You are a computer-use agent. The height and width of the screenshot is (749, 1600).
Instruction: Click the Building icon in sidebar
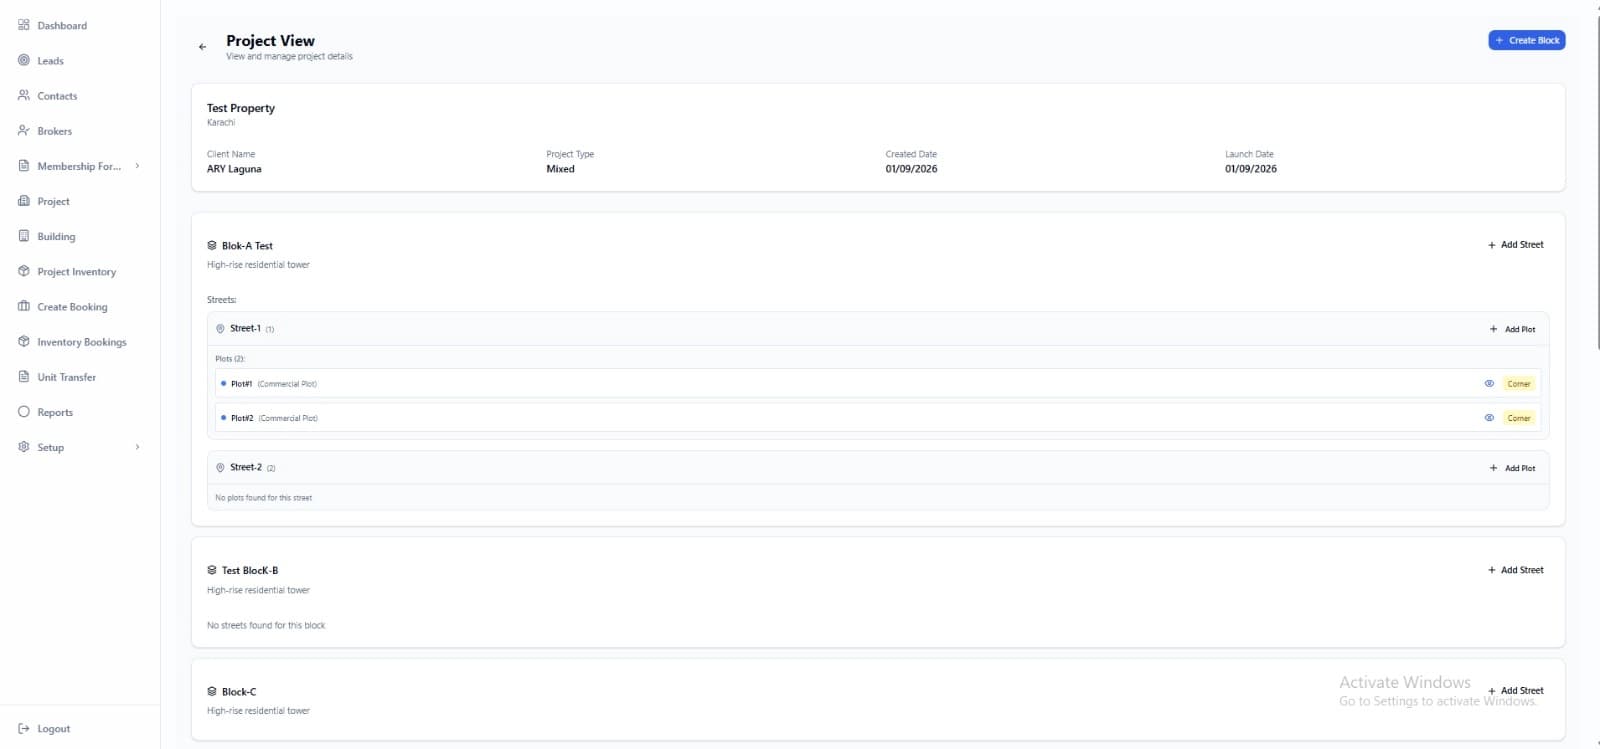(24, 236)
